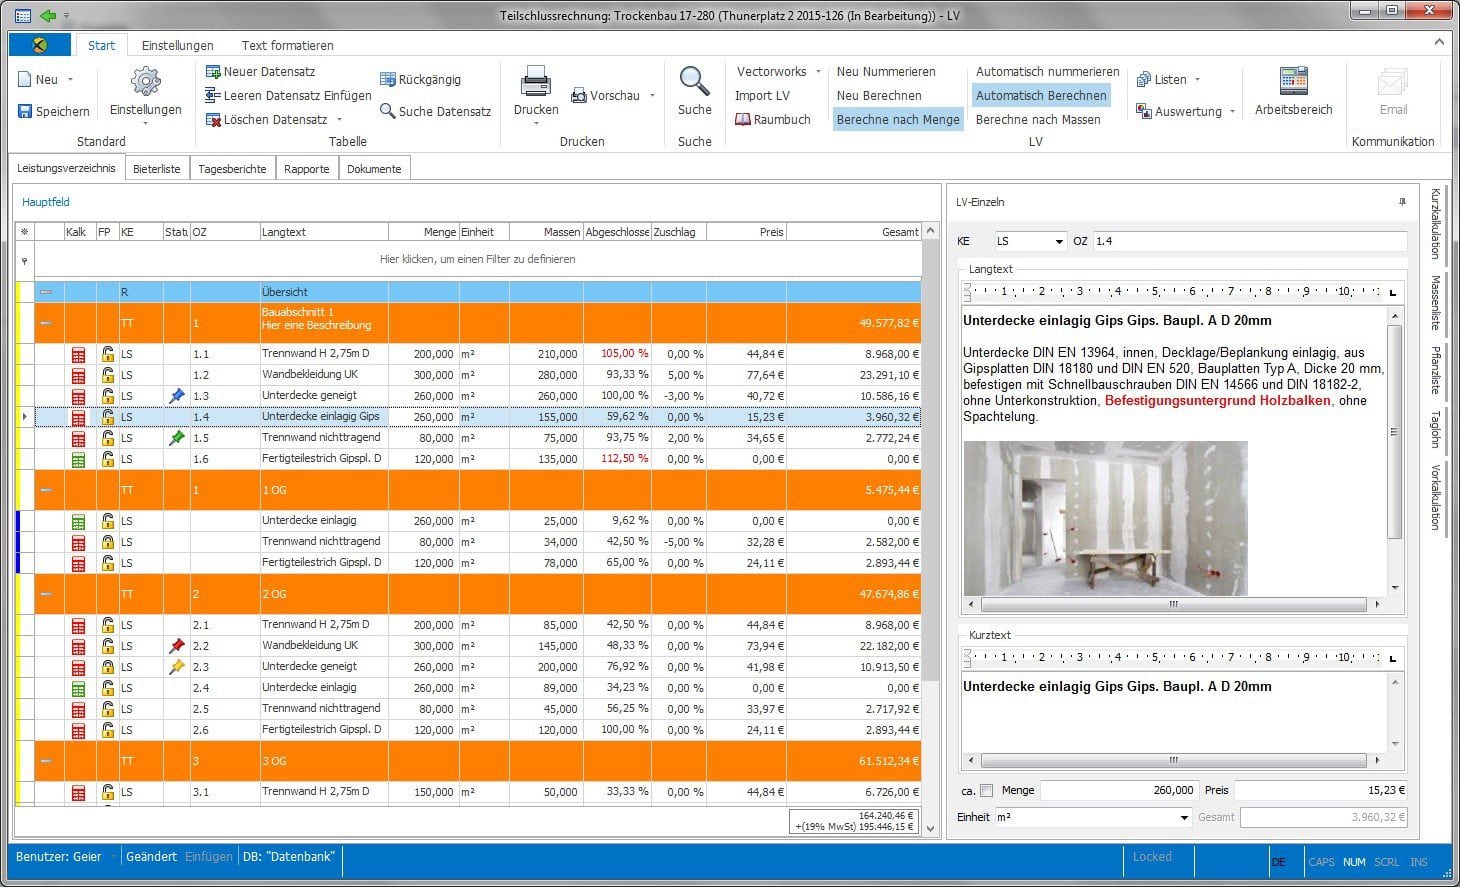Collapse the 1 OG group row
The height and width of the screenshot is (887, 1460).
point(46,491)
